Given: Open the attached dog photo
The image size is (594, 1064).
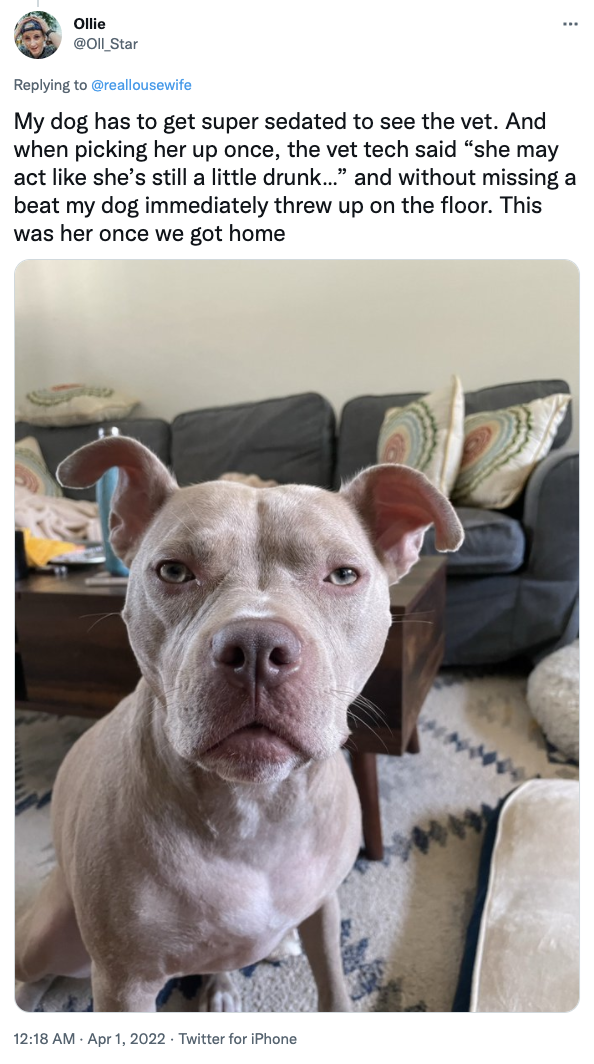Looking at the screenshot, I should pos(297,635).
